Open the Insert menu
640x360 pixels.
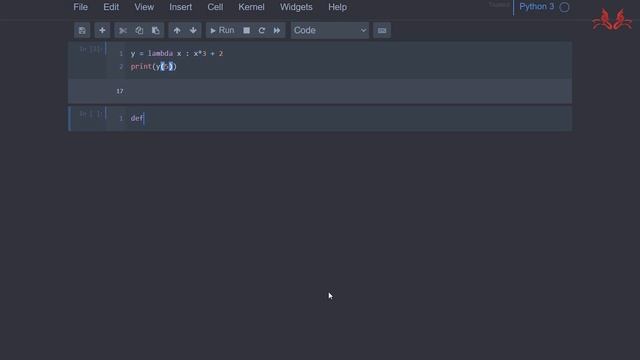[180, 7]
